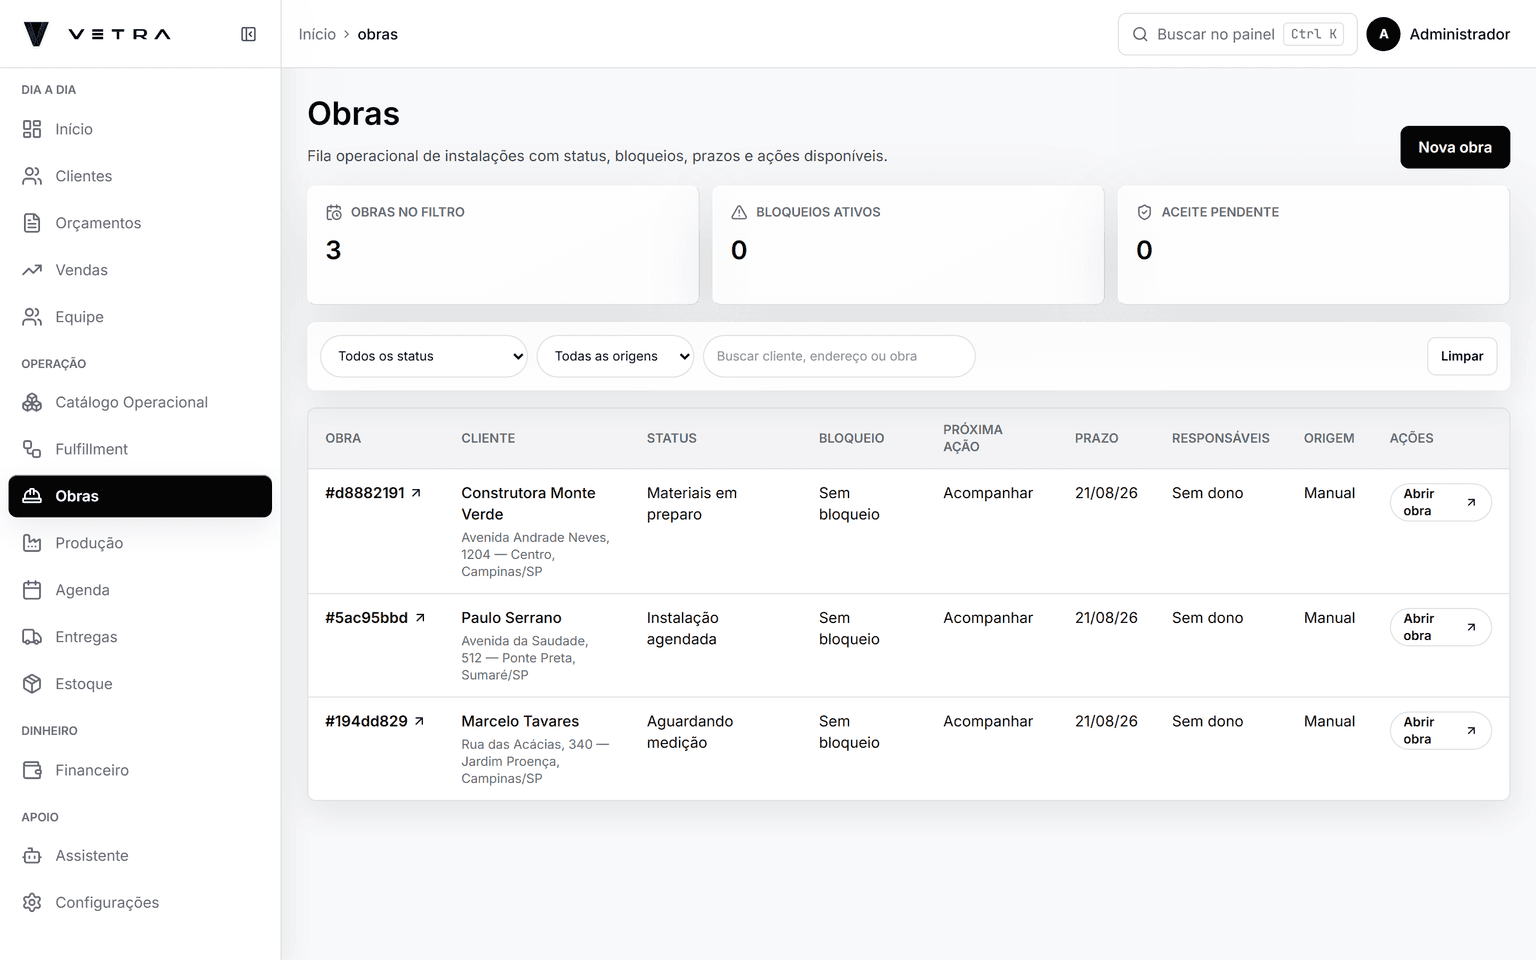This screenshot has width=1536, height=960.
Task: Click the Clientes people icon
Action: (32, 176)
